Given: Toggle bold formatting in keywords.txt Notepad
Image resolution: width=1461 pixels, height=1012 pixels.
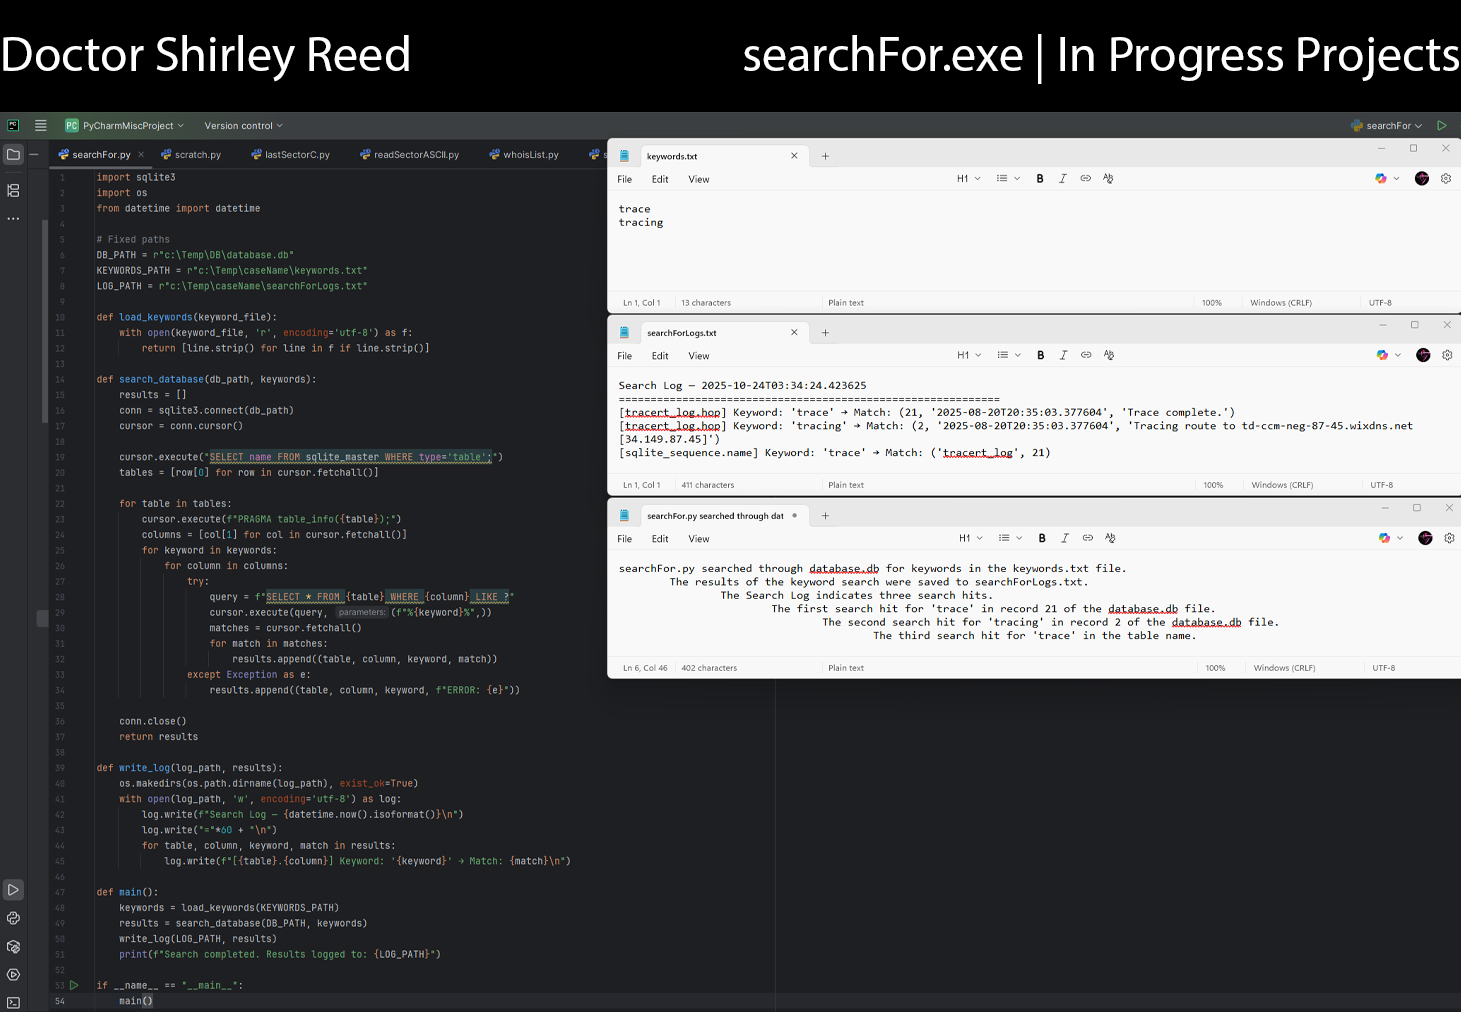Looking at the screenshot, I should tap(1040, 179).
